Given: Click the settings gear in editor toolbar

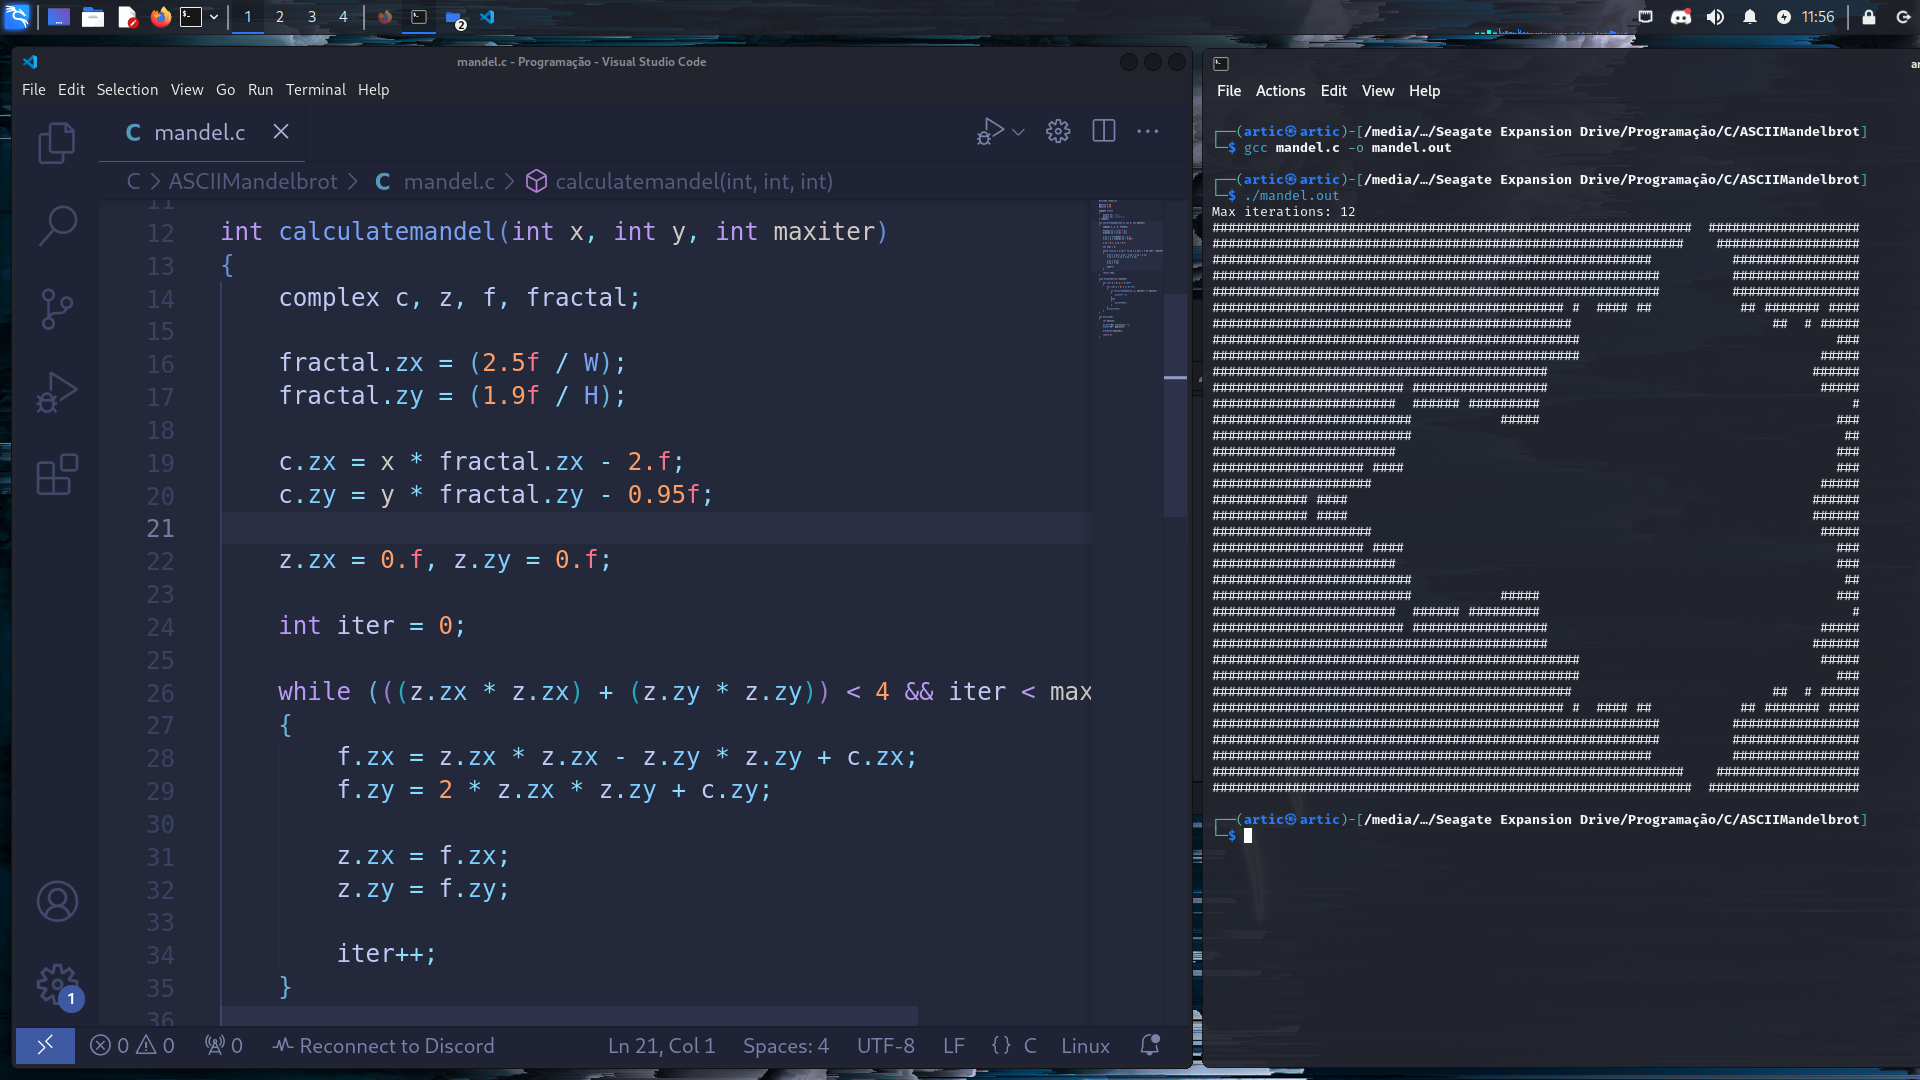Looking at the screenshot, I should (x=1058, y=131).
